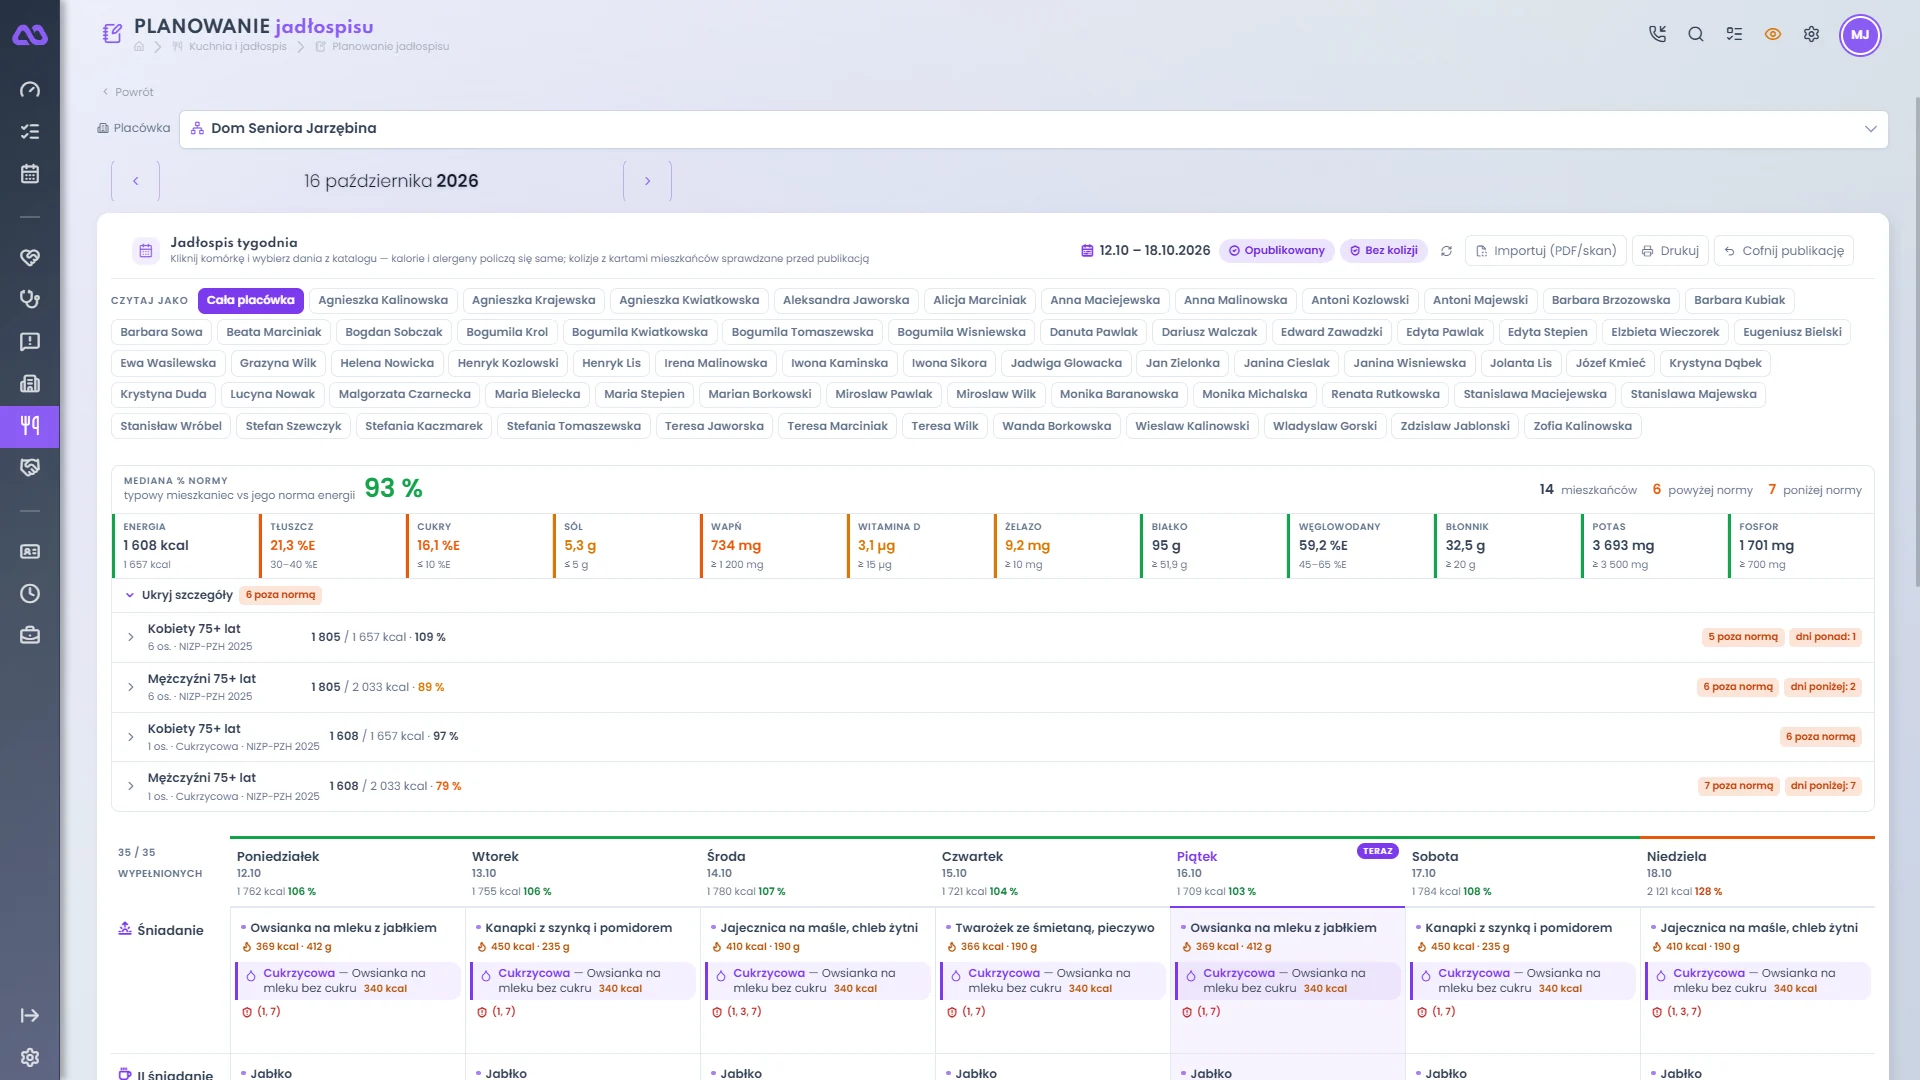Toggle the orange eye visibility icon
Image resolution: width=1920 pixels, height=1080 pixels.
pyautogui.click(x=1773, y=34)
